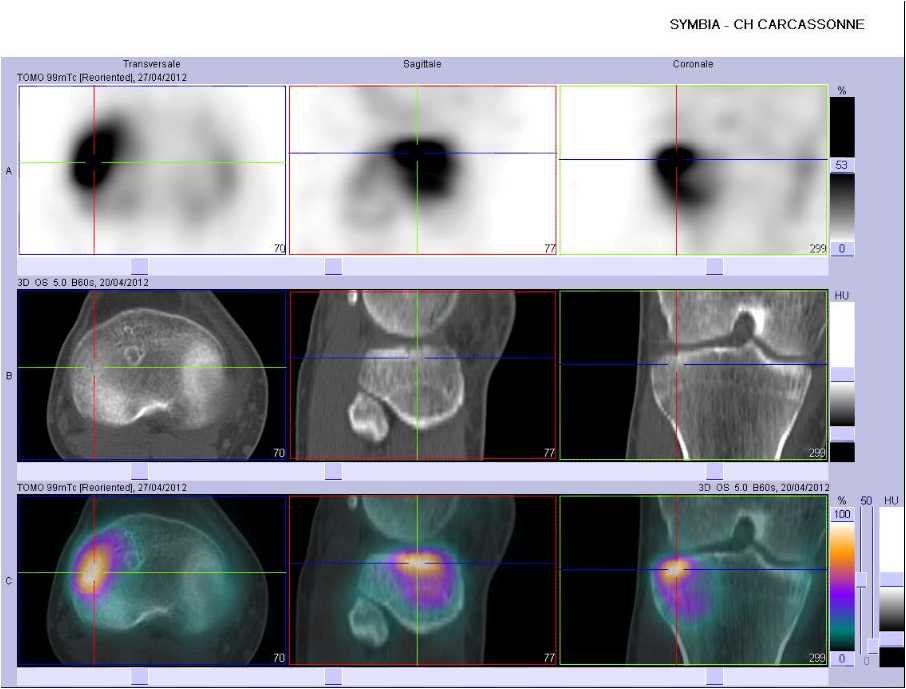The width and height of the screenshot is (906, 689).
Task: Click slice slider thumb under row B transversal view
Action: point(140,471)
